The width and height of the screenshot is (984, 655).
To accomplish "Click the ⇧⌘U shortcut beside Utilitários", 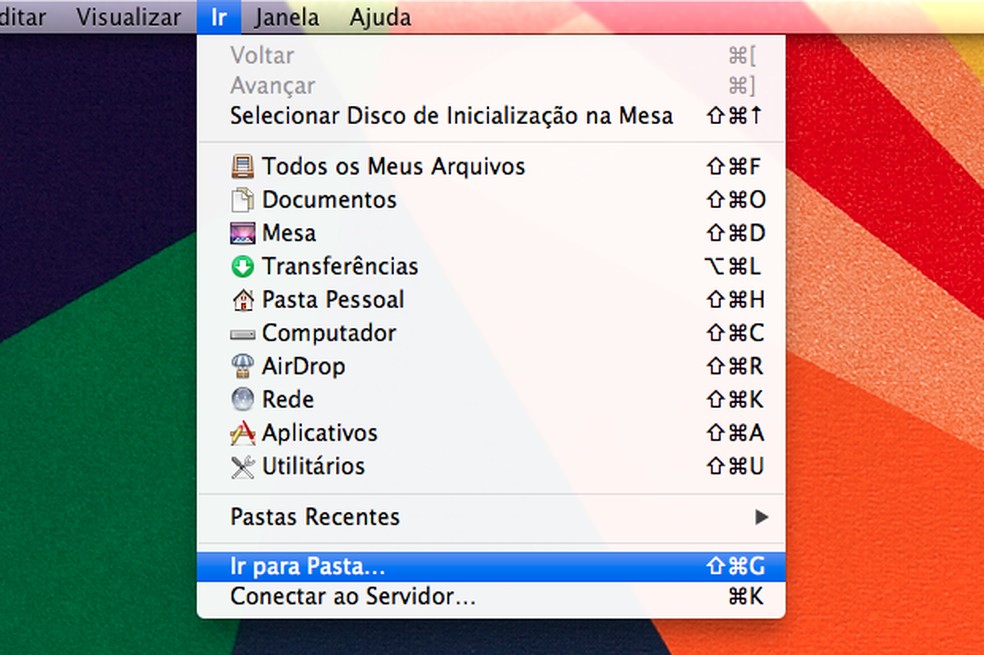I will pyautogui.click(x=735, y=466).
